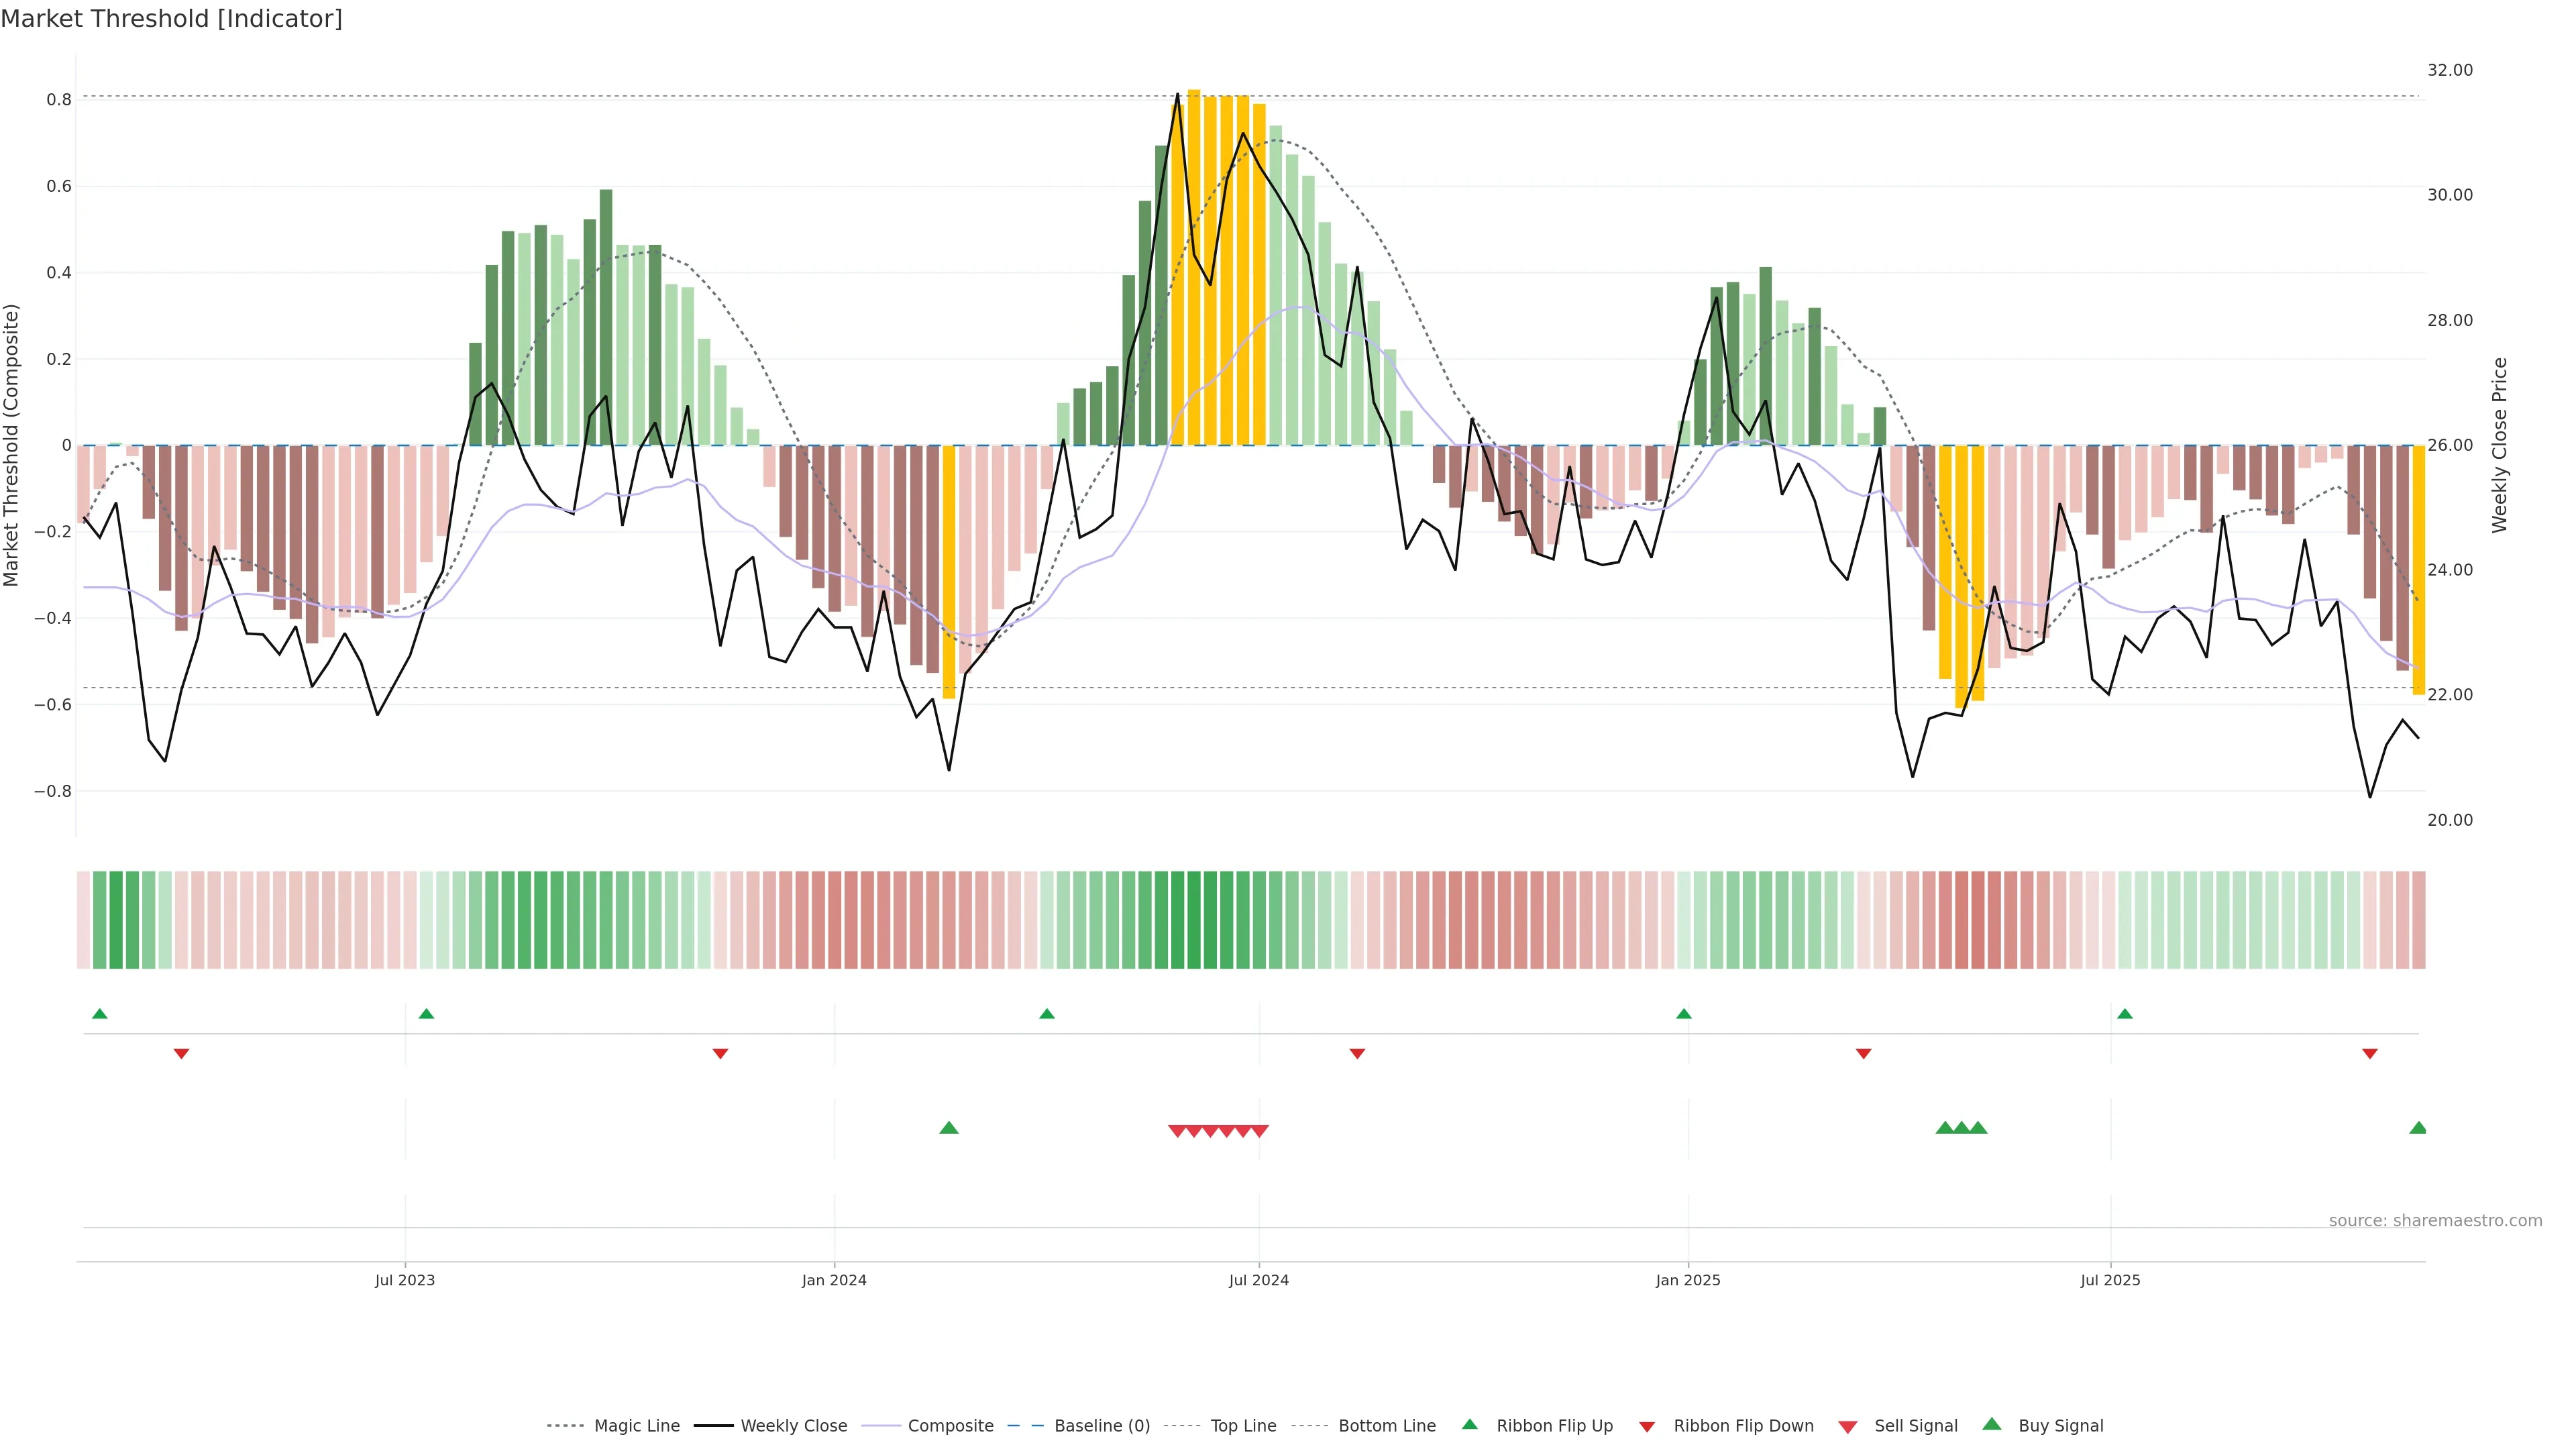This screenshot has height=1449, width=2576.
Task: Click the Baseline (0) legend entry
Action: pos(1101,1426)
